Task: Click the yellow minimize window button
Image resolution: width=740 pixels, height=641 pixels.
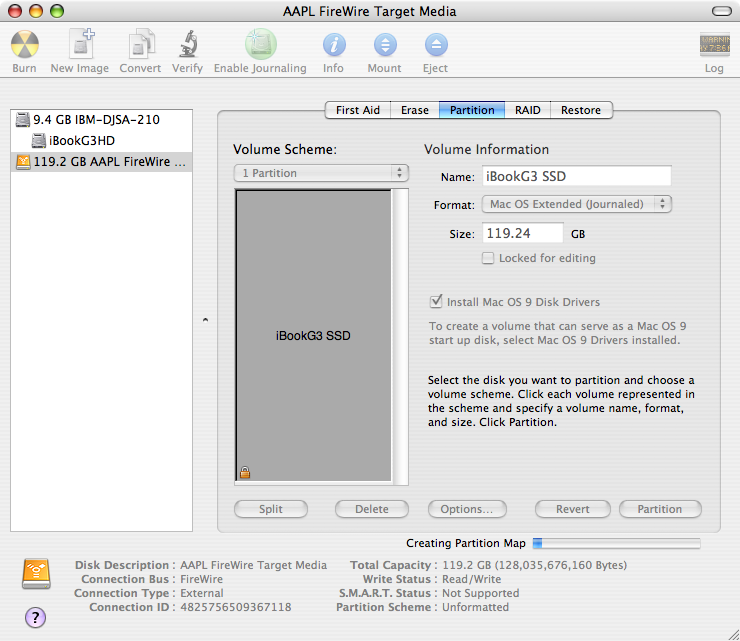Action: [36, 11]
